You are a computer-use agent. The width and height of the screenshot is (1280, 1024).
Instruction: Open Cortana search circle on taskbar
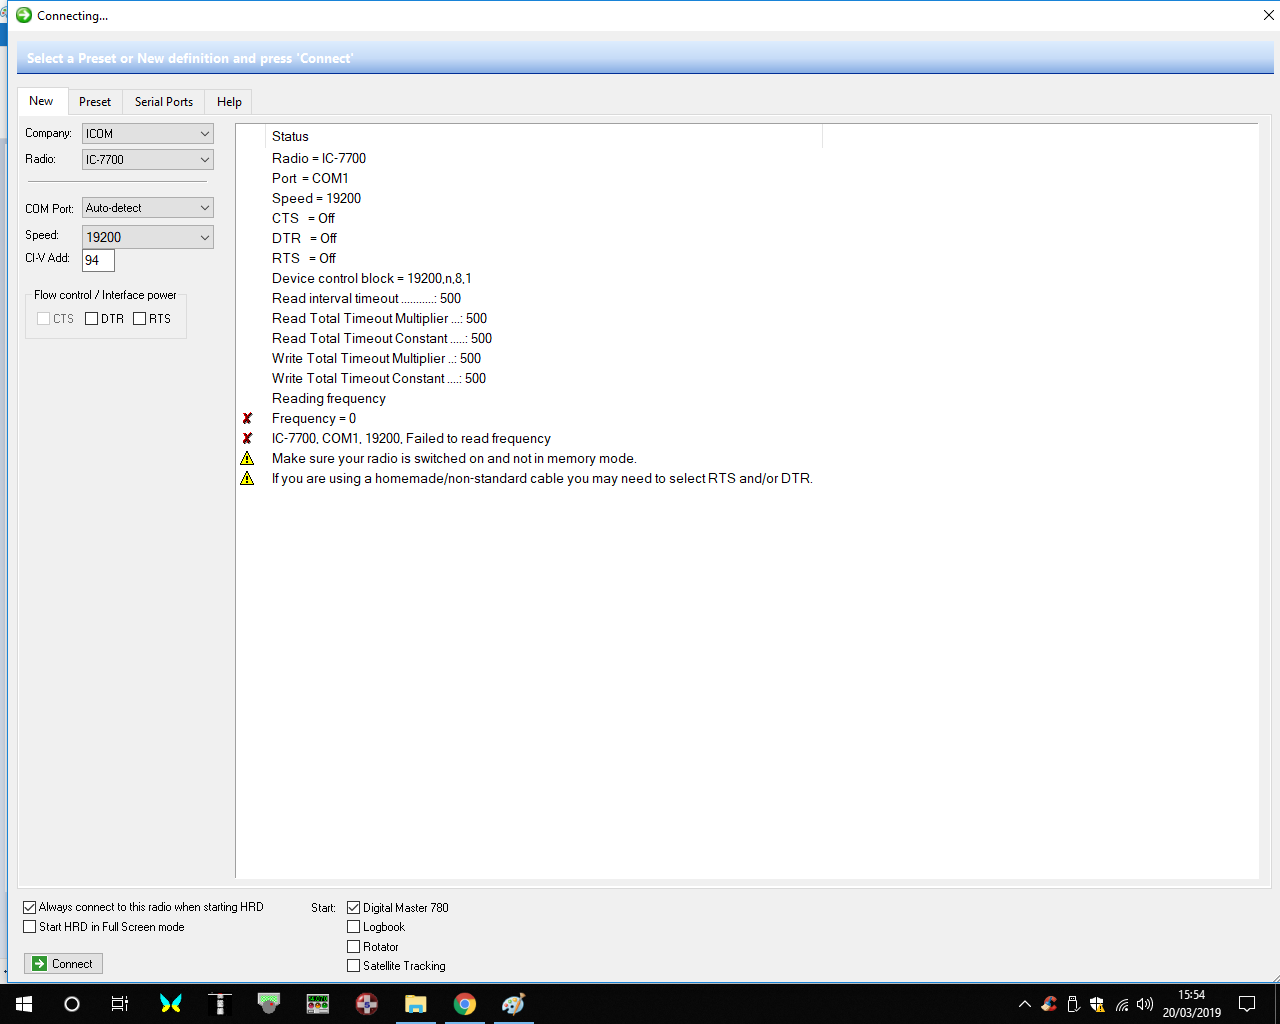[72, 1004]
